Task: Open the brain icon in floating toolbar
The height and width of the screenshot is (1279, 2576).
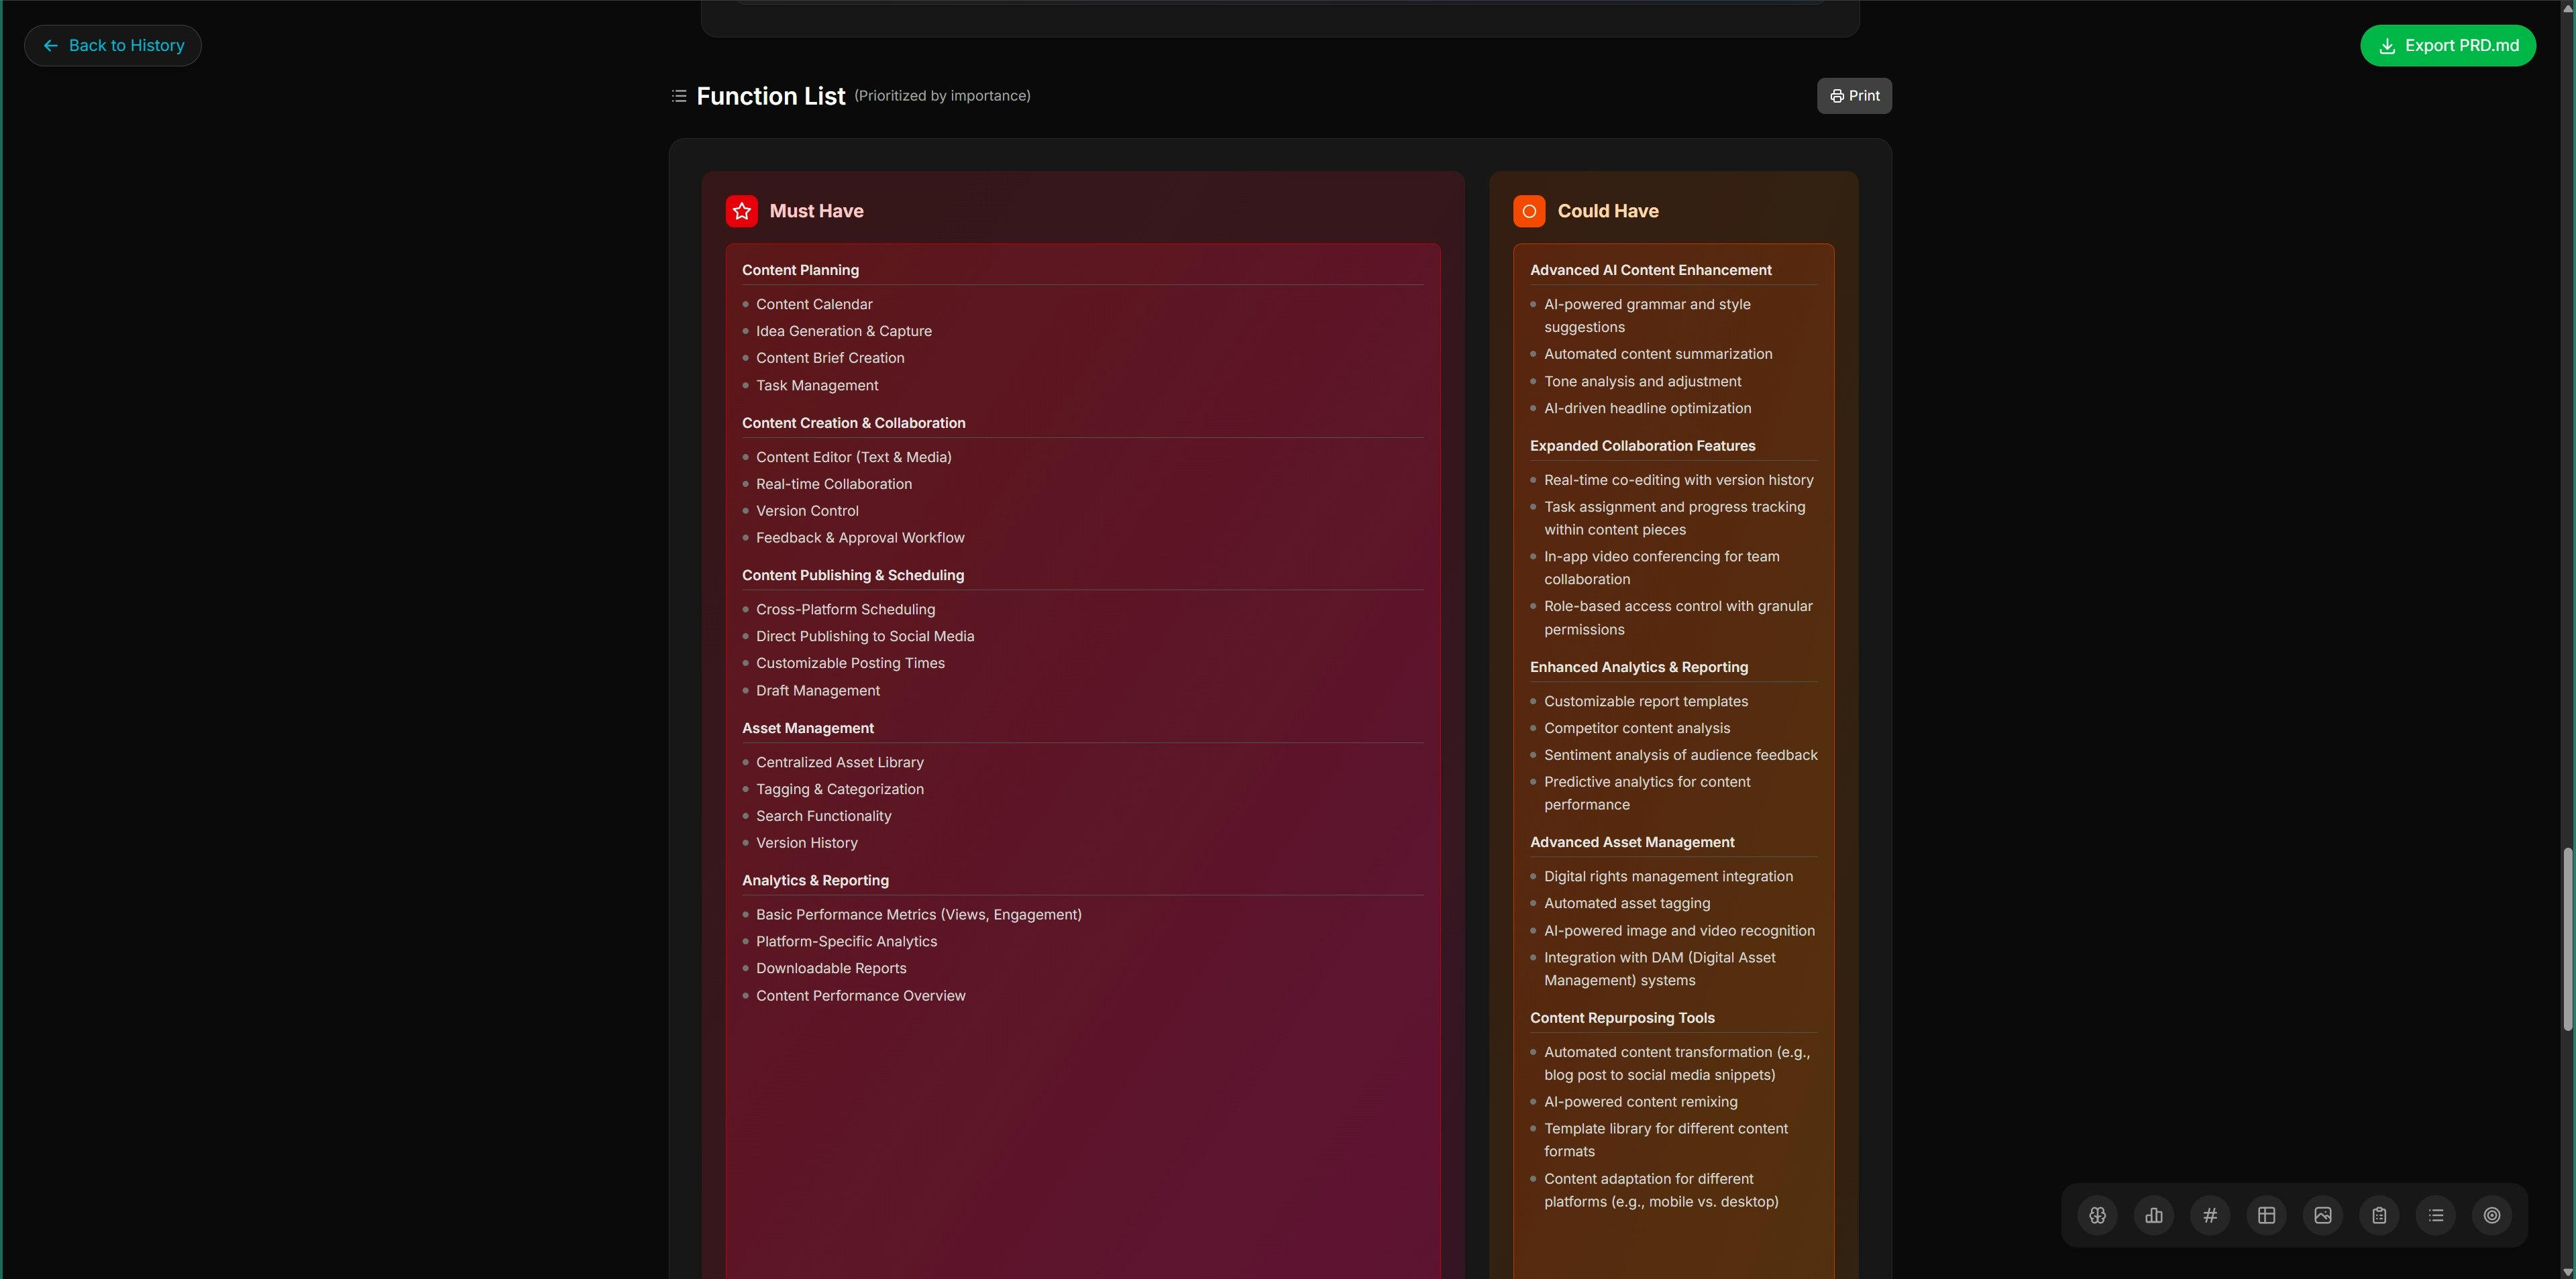Action: (2097, 1215)
